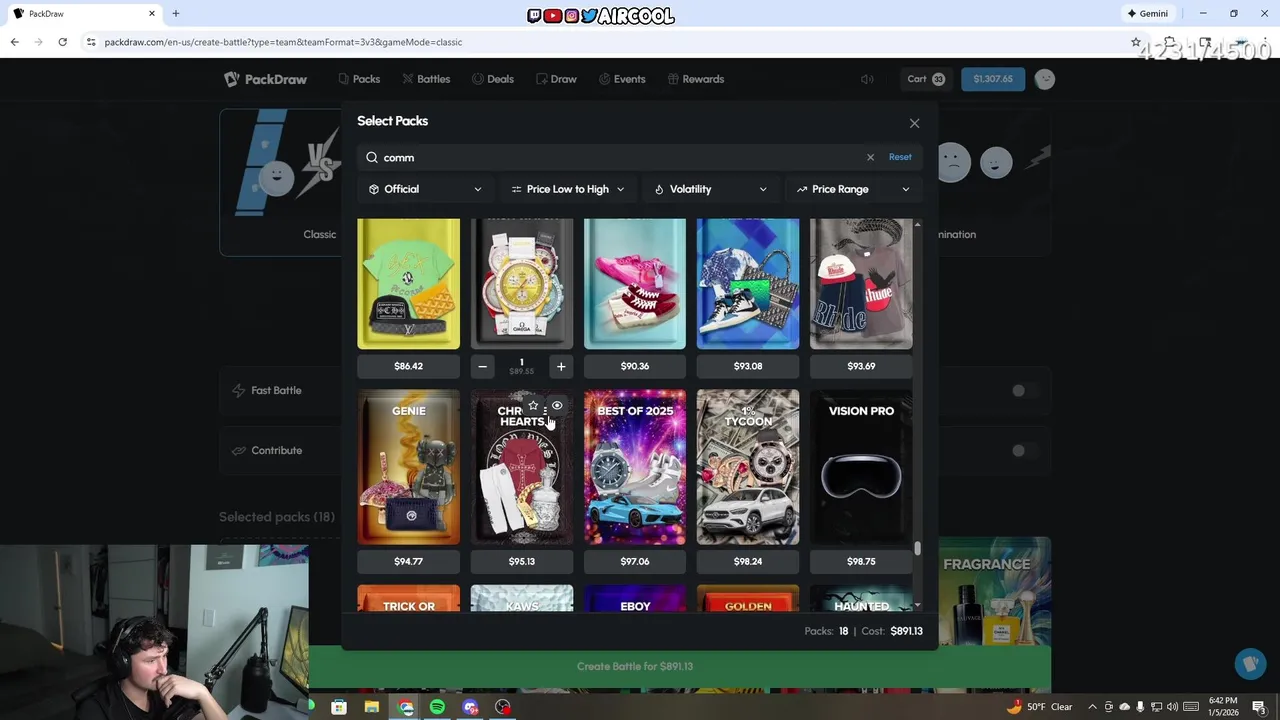Close the Select Packs dialog
This screenshot has width=1280, height=720.
pos(914,123)
